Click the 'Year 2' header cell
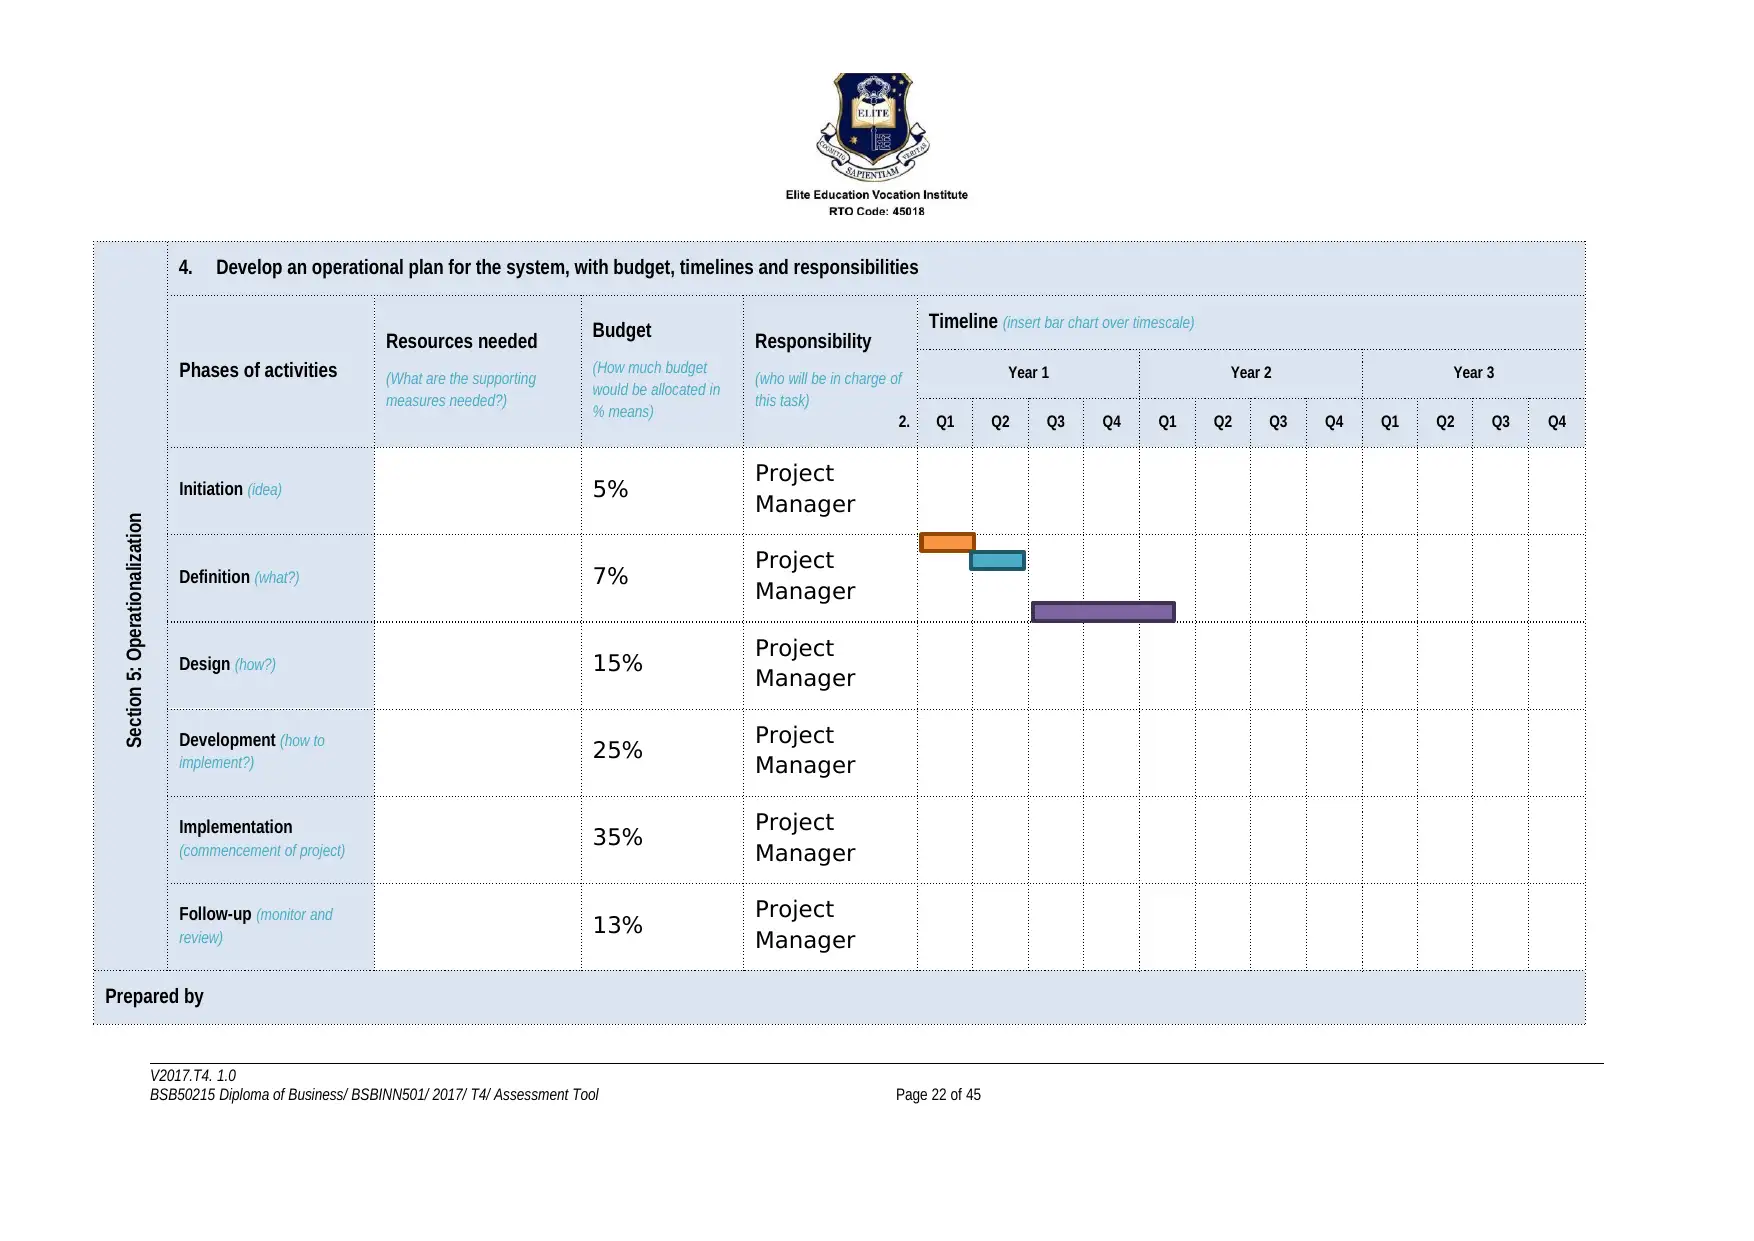This screenshot has height=1241, width=1754. pyautogui.click(x=1250, y=373)
